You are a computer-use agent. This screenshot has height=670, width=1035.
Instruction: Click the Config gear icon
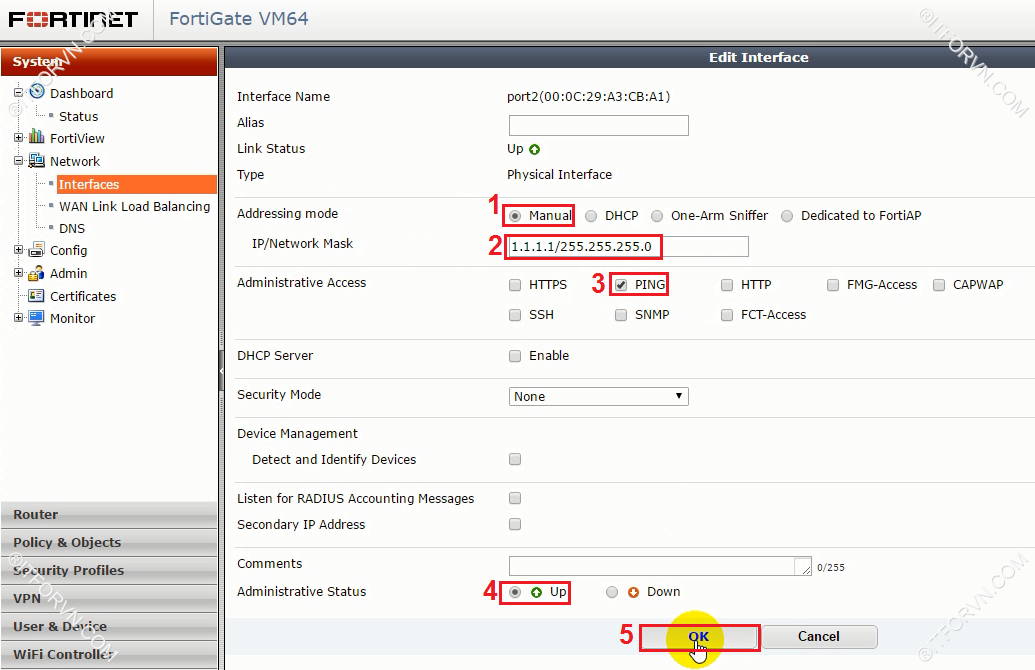click(x=37, y=250)
